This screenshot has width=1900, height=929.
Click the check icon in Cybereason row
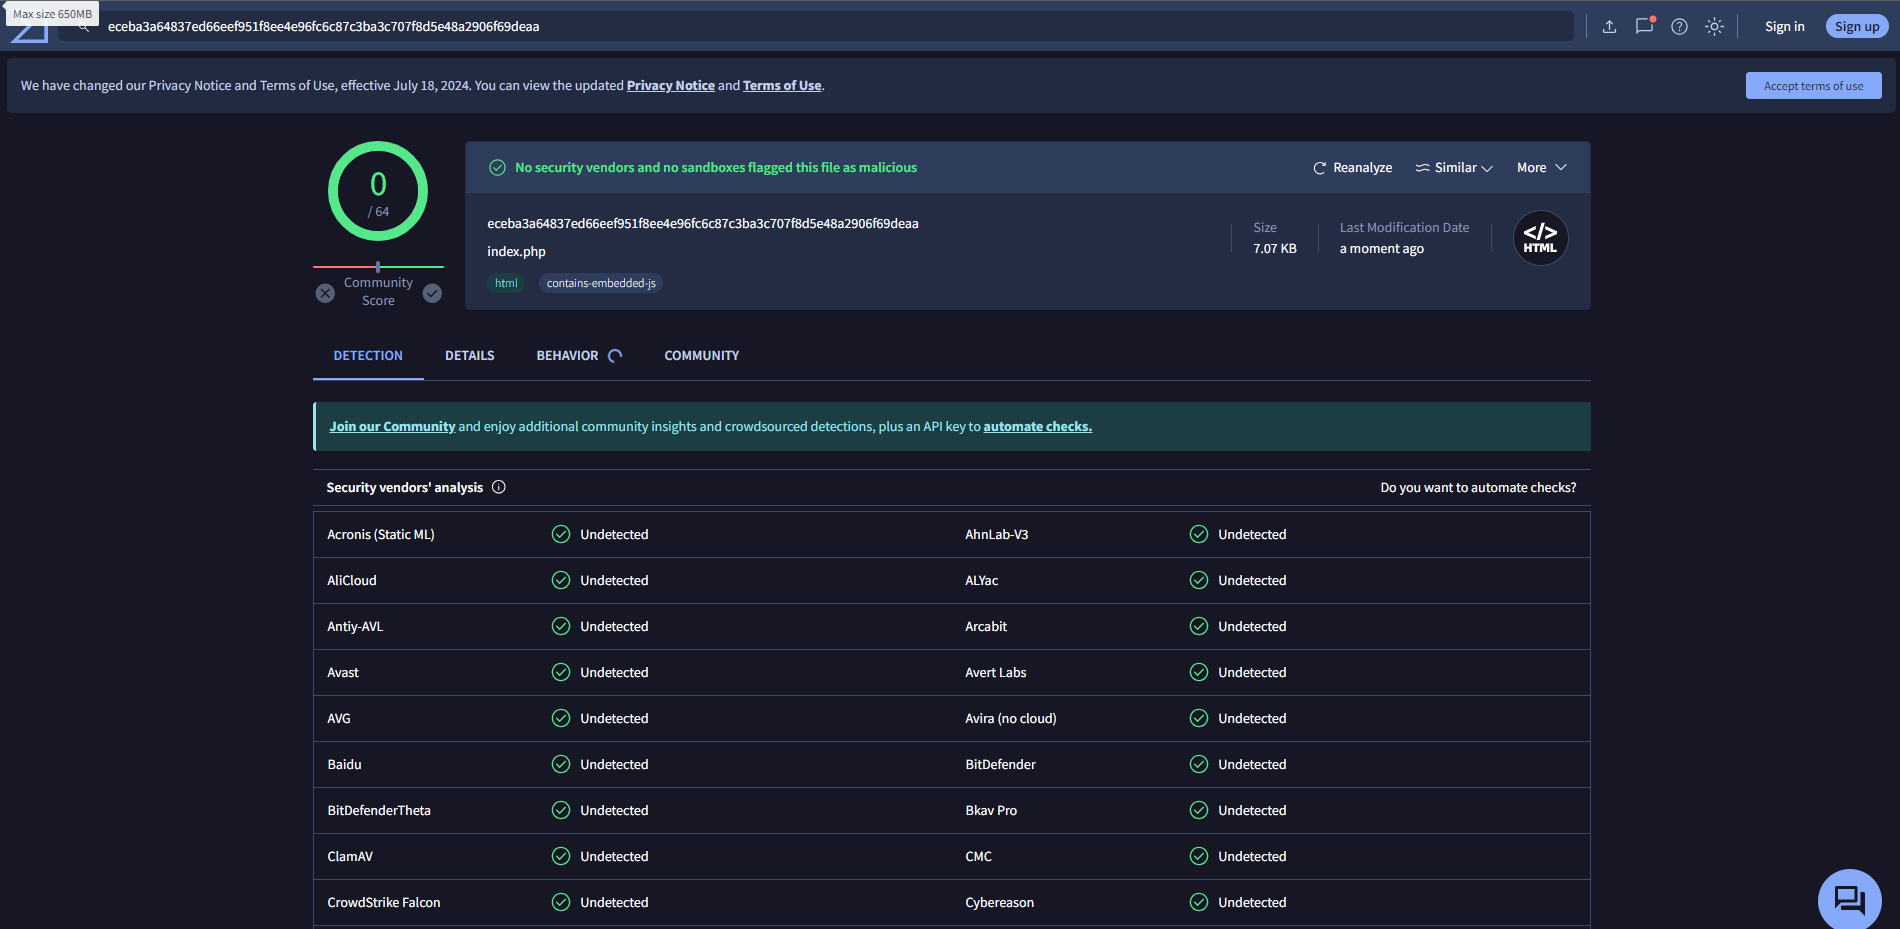click(1199, 902)
